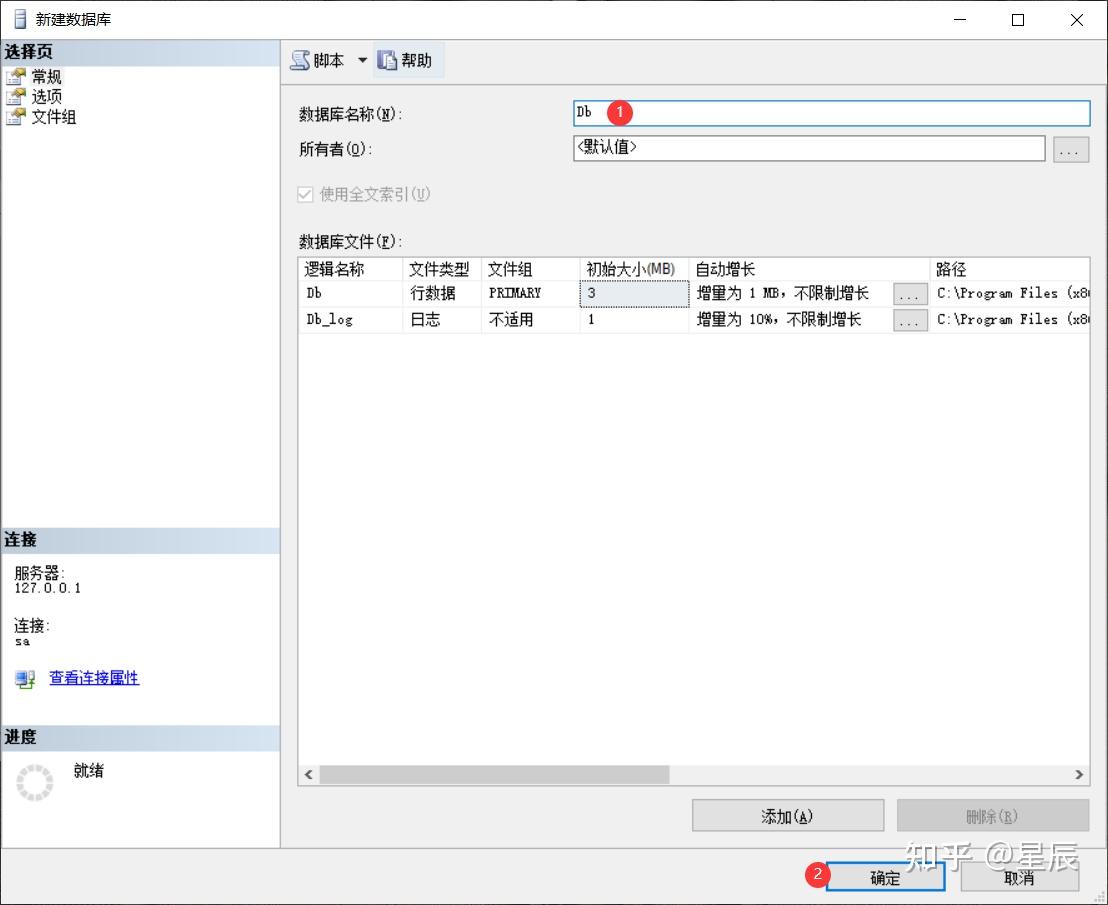Click the disabled 删除(R) button

(993, 816)
